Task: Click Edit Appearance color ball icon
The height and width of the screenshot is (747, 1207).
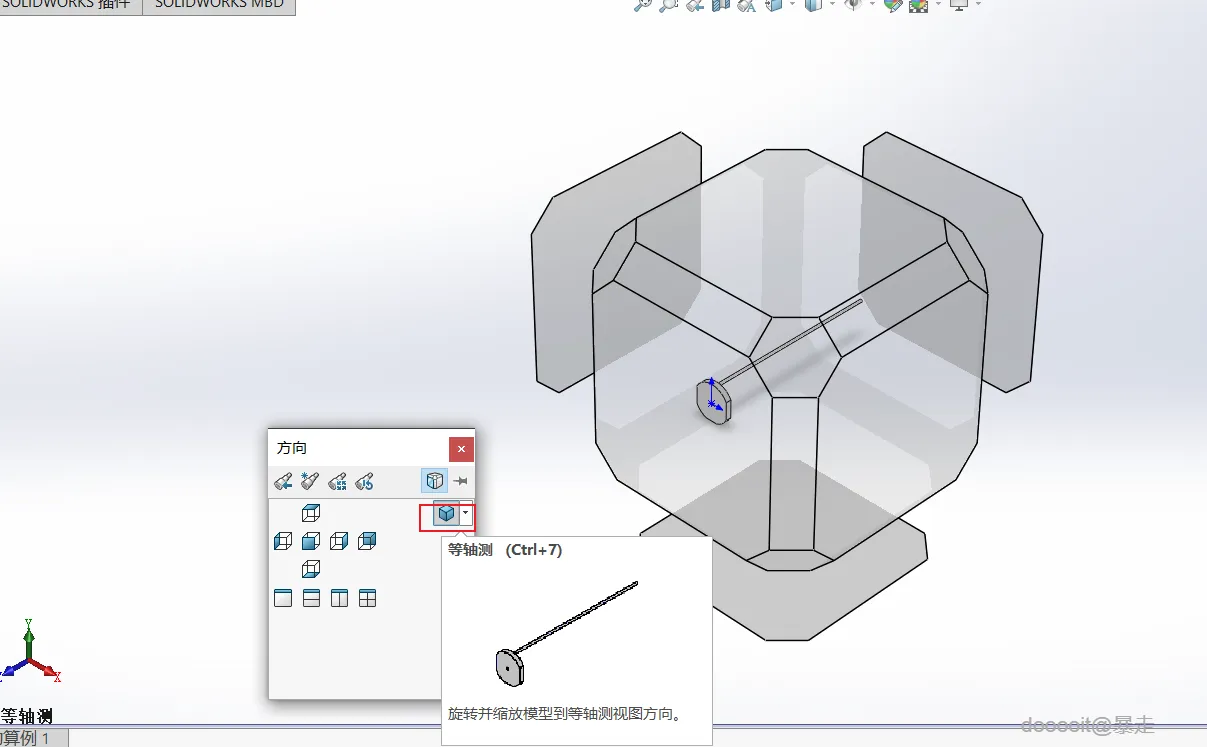Action: [893, 5]
